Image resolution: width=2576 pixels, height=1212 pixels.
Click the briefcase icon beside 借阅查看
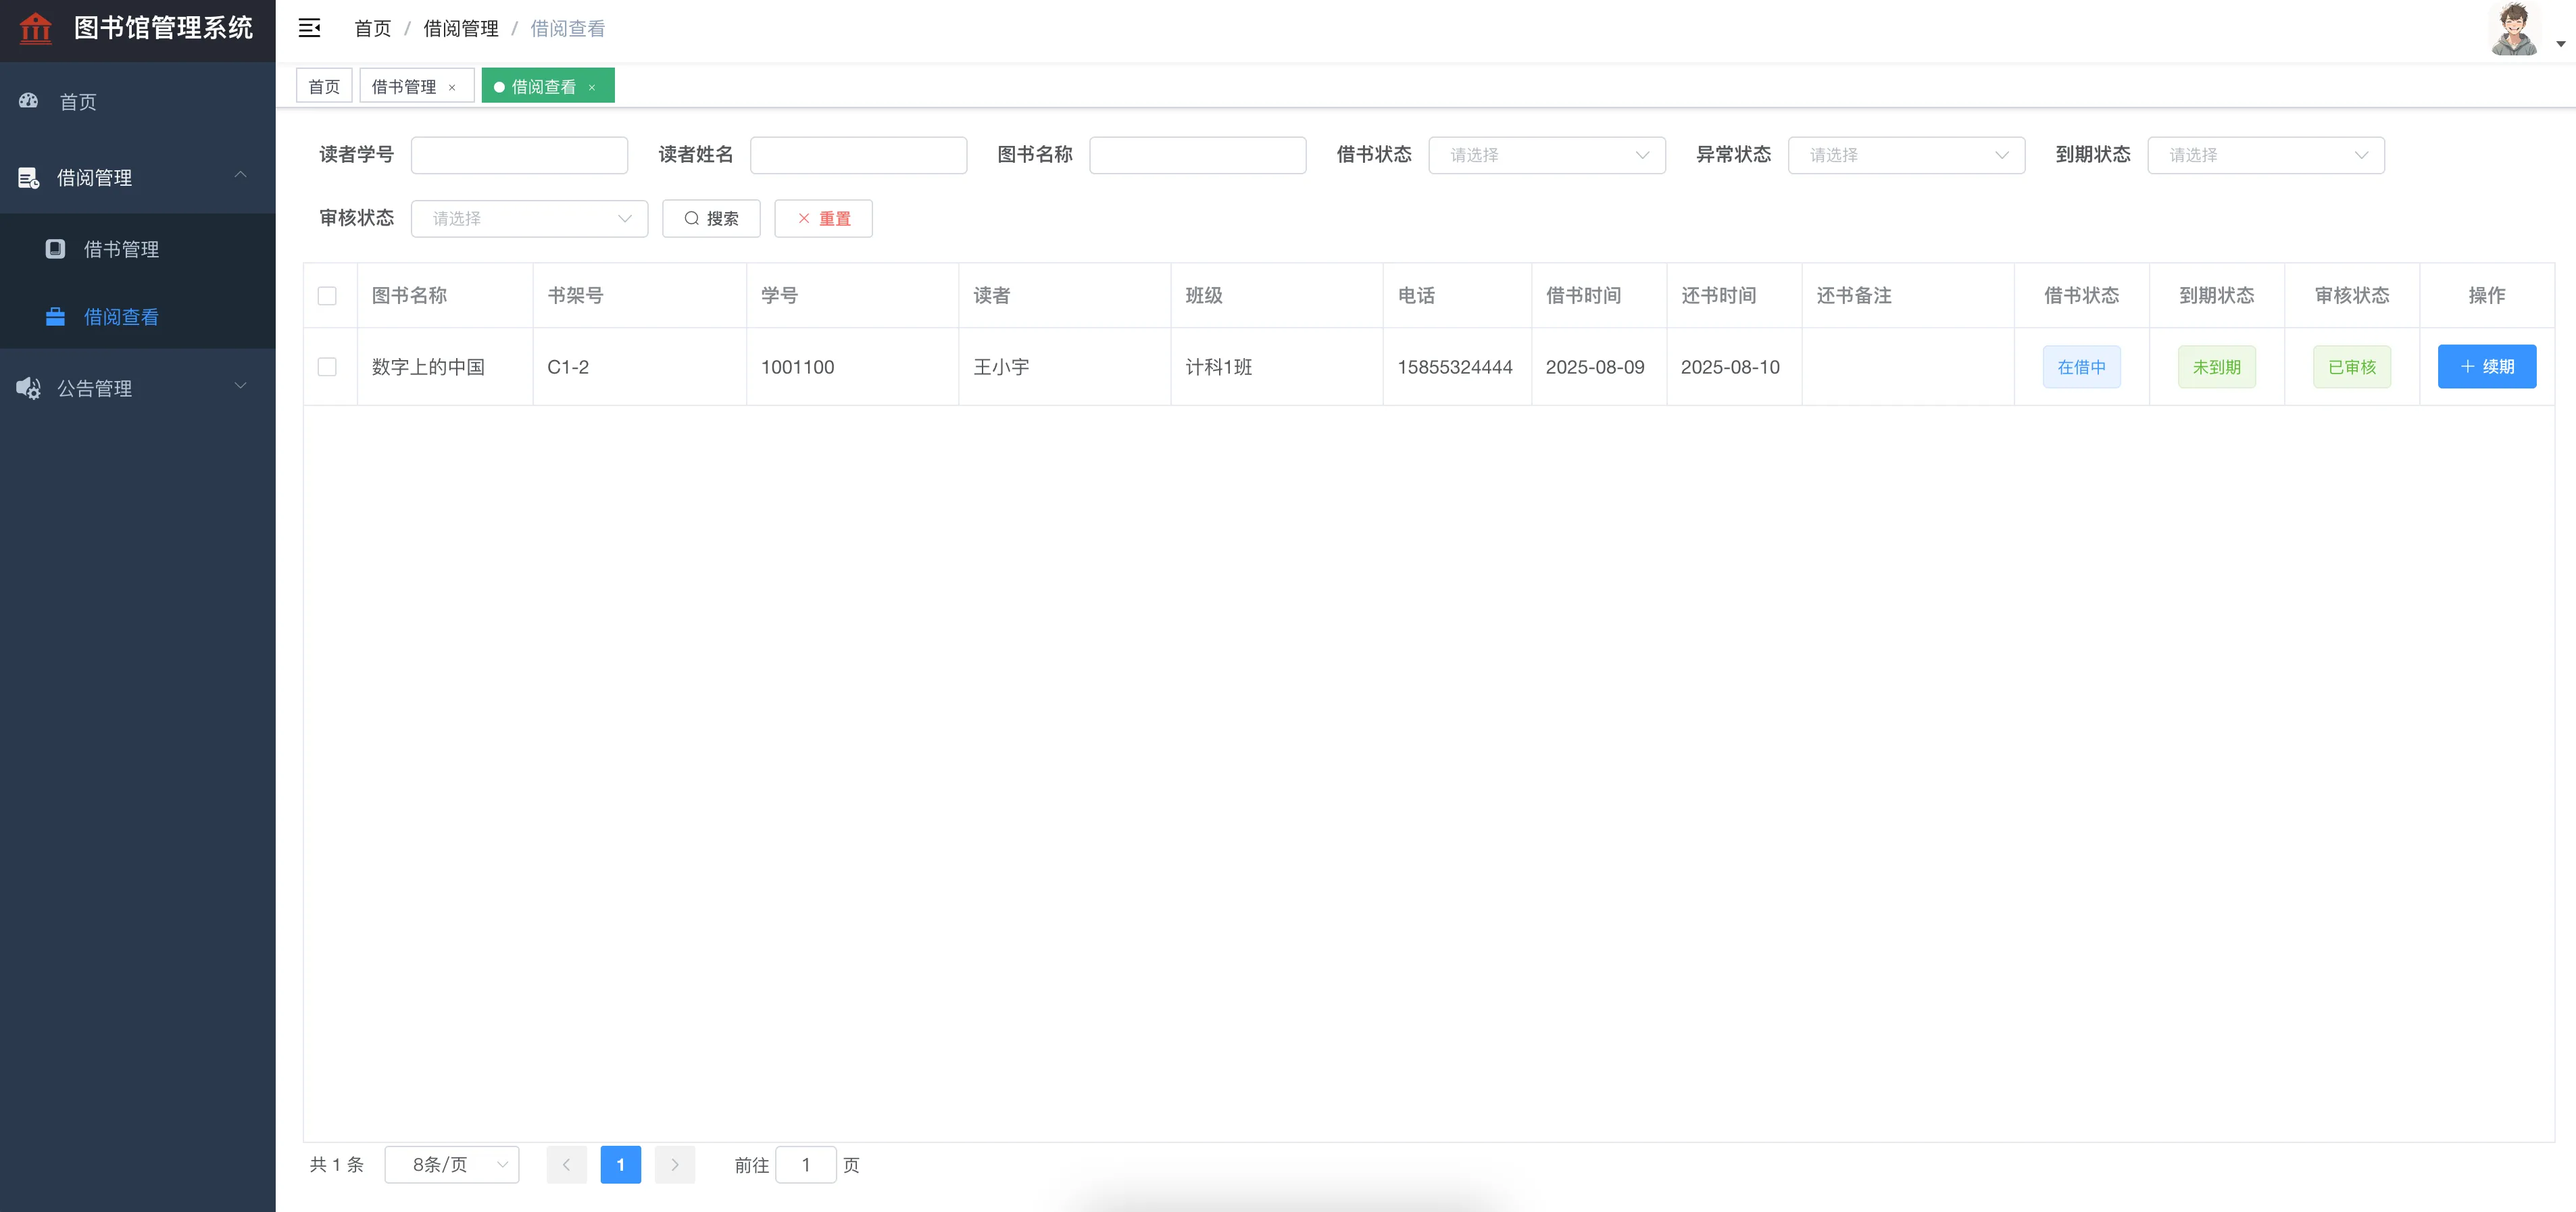[56, 317]
